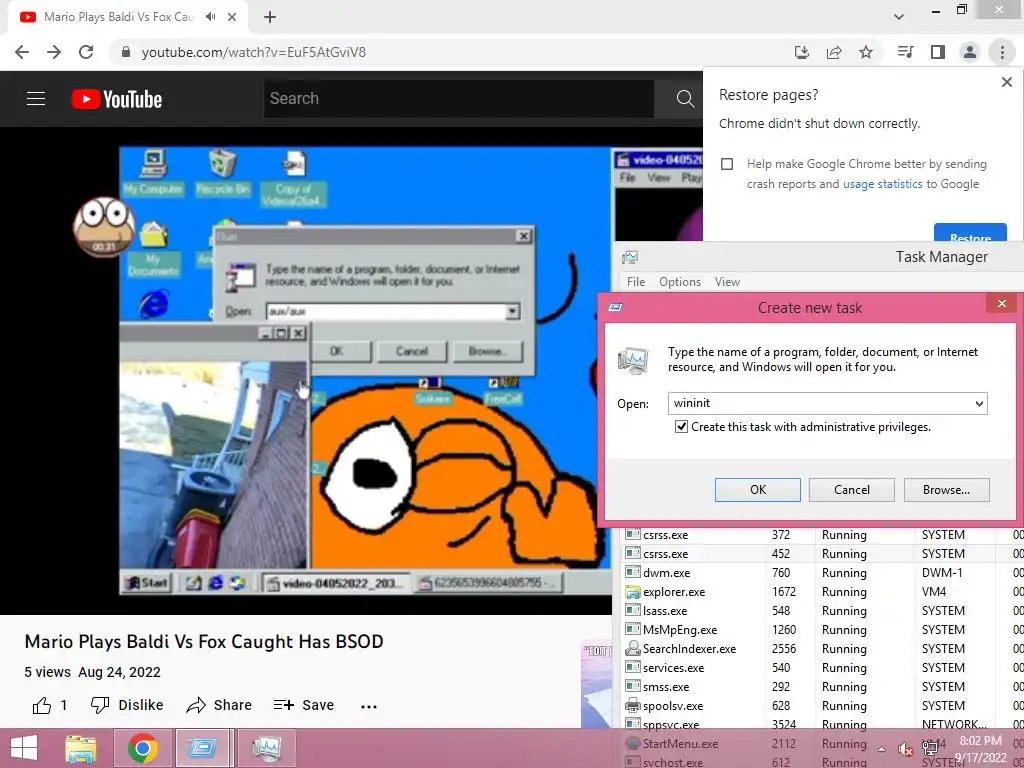The width and height of the screenshot is (1024, 768).
Task: Open Chrome tab search chevron
Action: (899, 17)
